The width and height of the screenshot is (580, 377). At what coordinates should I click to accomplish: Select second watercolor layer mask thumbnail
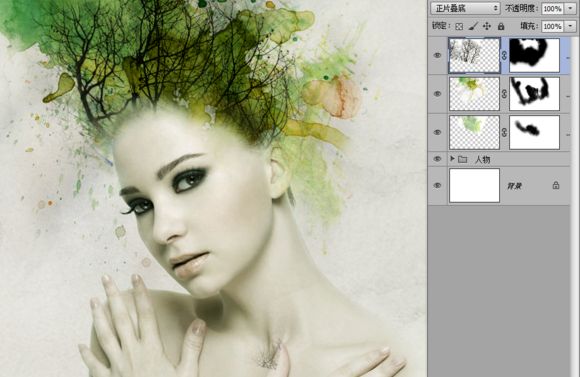pyautogui.click(x=535, y=94)
